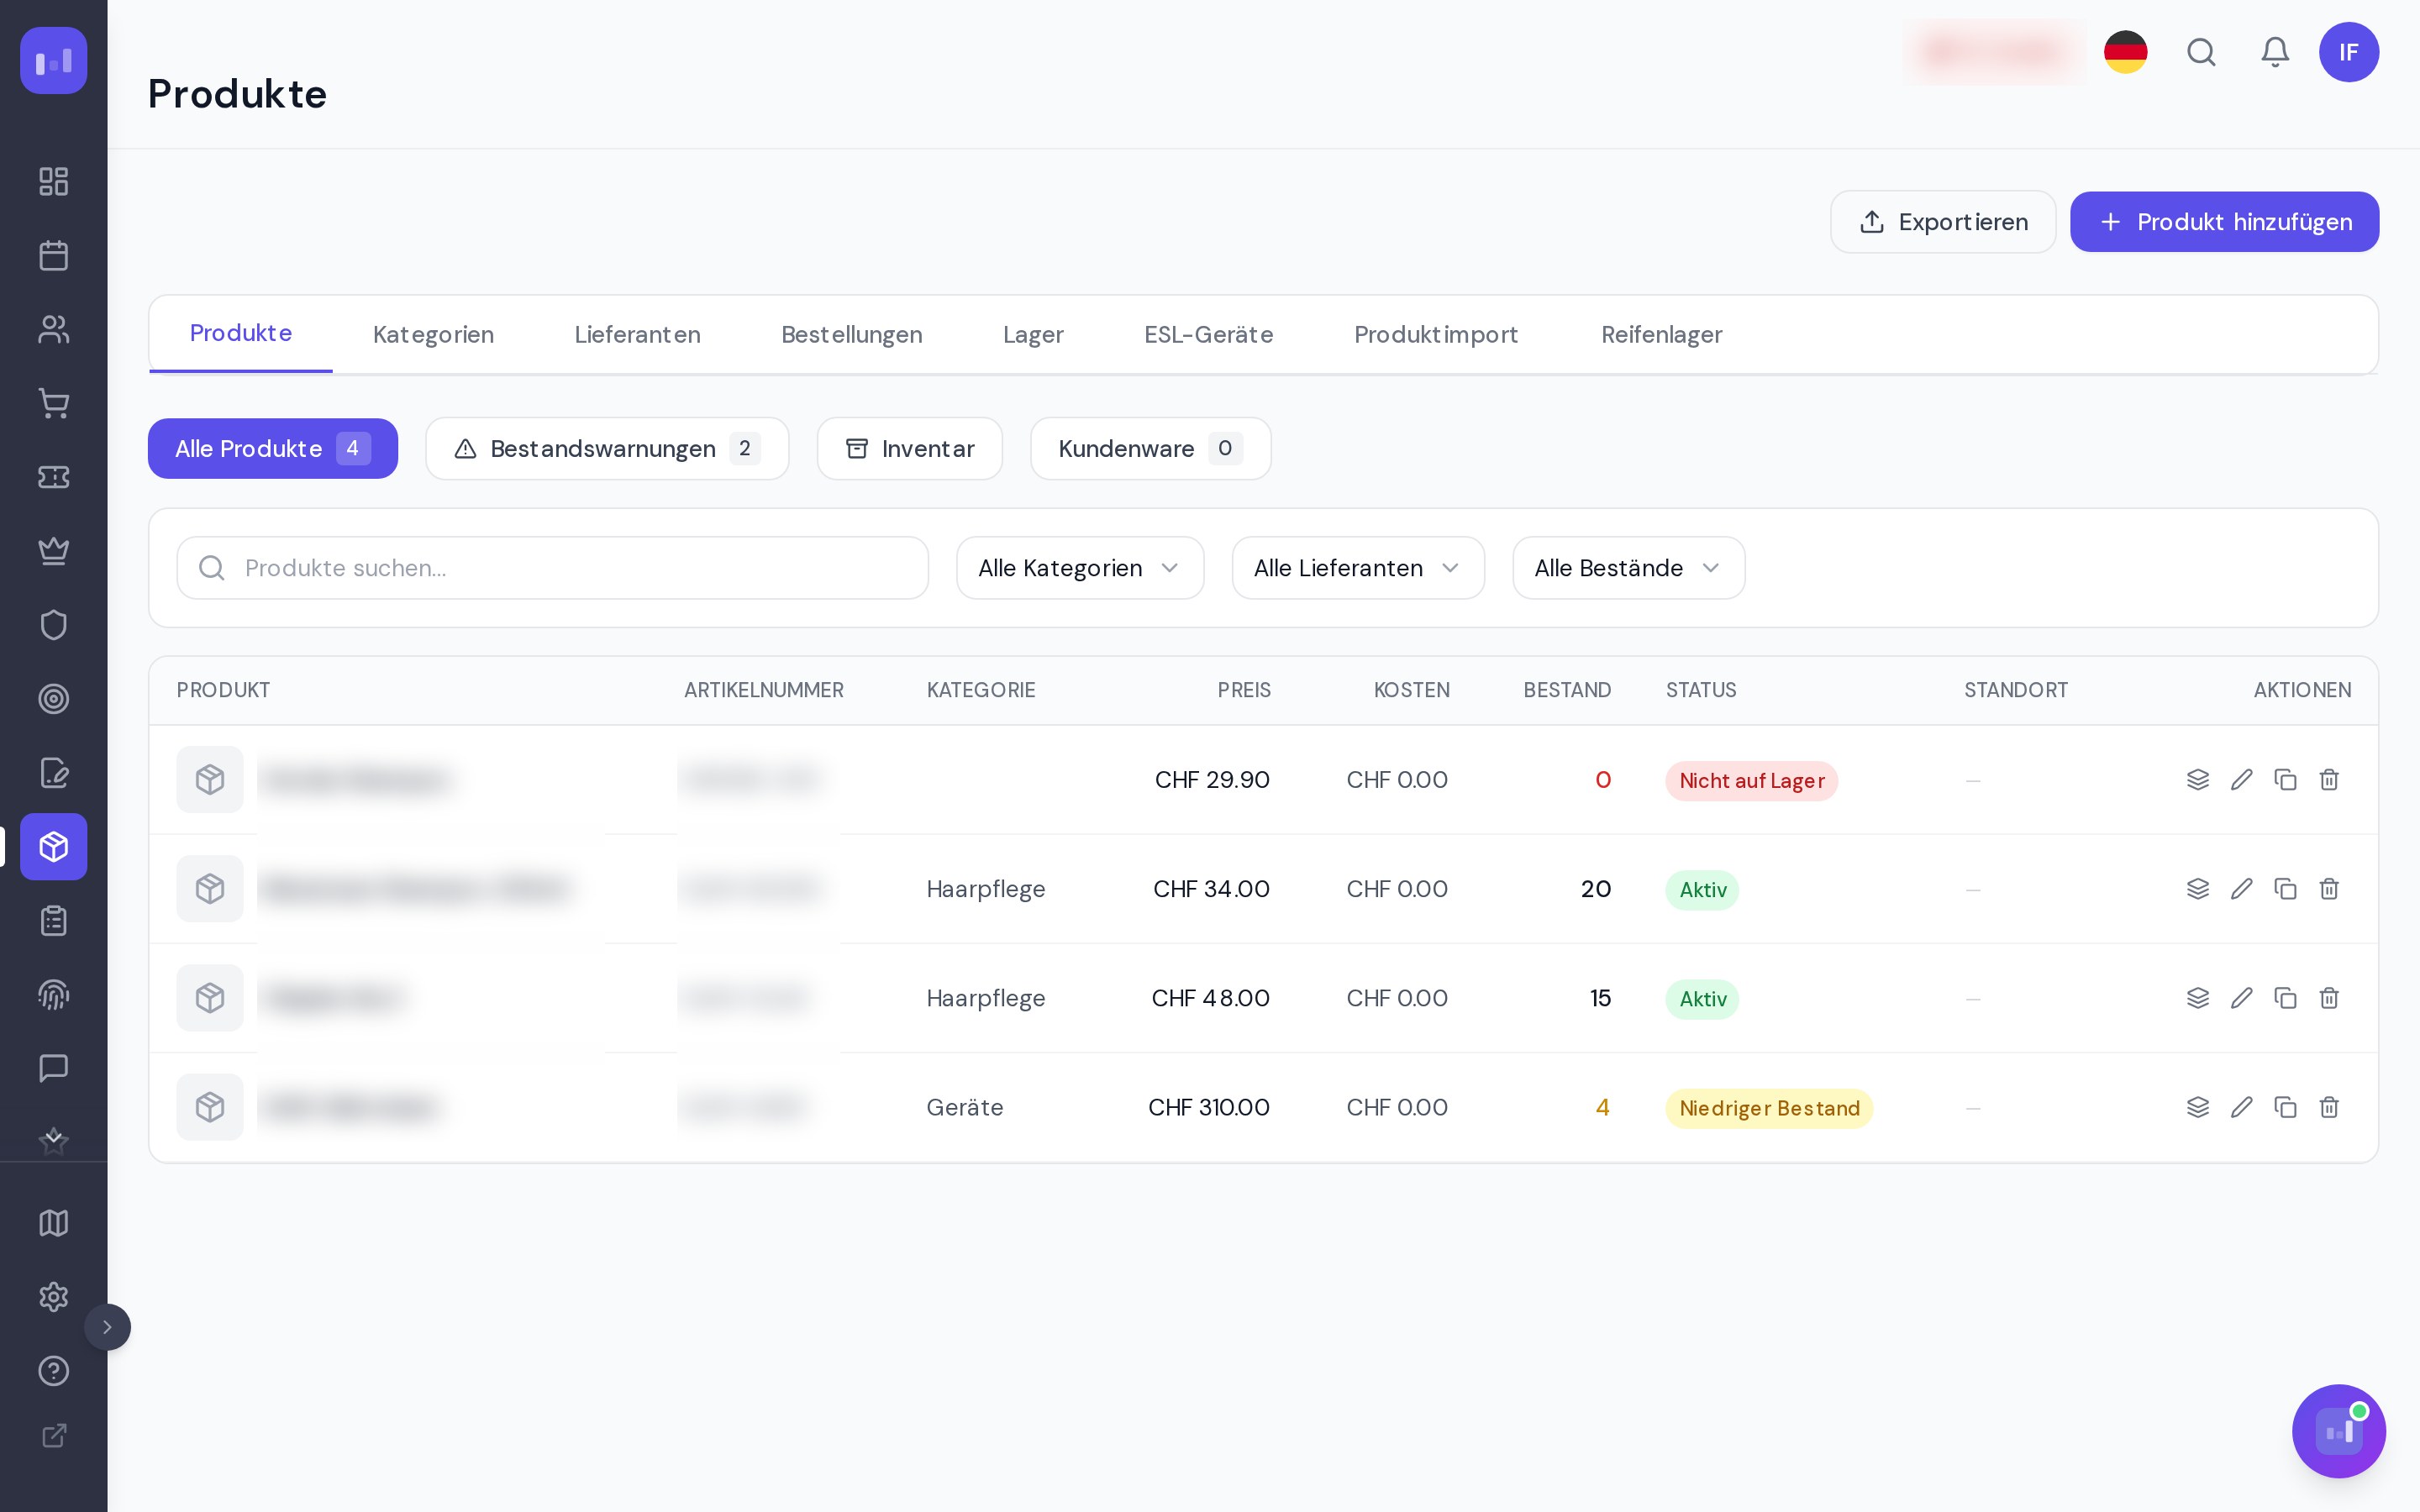Open the chat assistant bubble
2420x1512 pixels.
click(x=2338, y=1431)
